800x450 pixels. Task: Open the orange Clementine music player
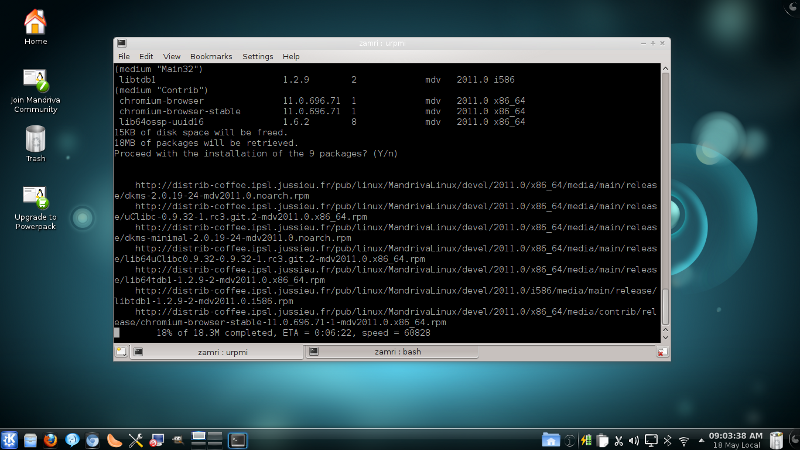pyautogui.click(x=114, y=440)
